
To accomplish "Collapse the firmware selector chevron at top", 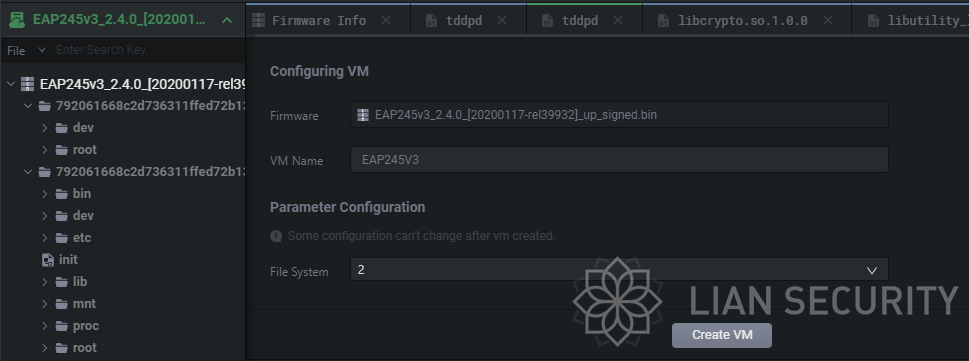I will (x=227, y=20).
